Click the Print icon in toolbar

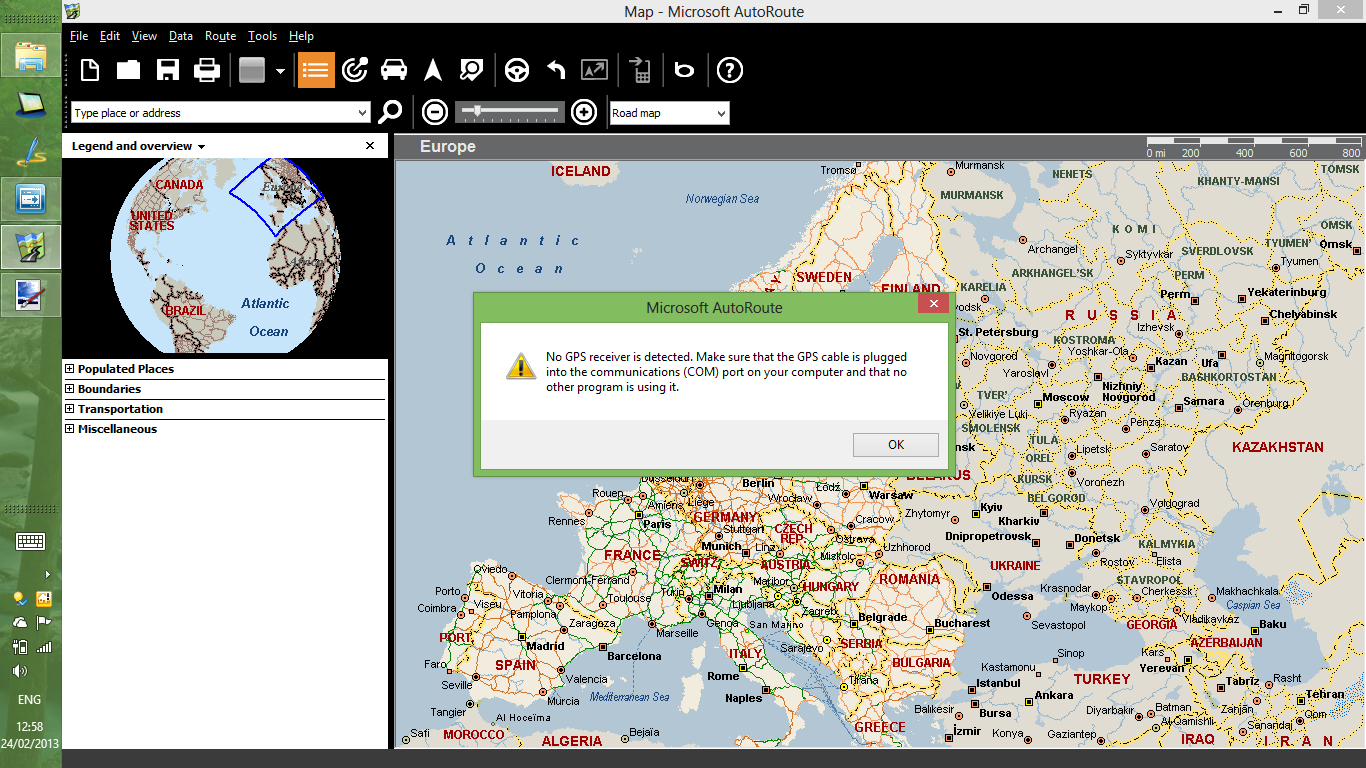click(206, 70)
